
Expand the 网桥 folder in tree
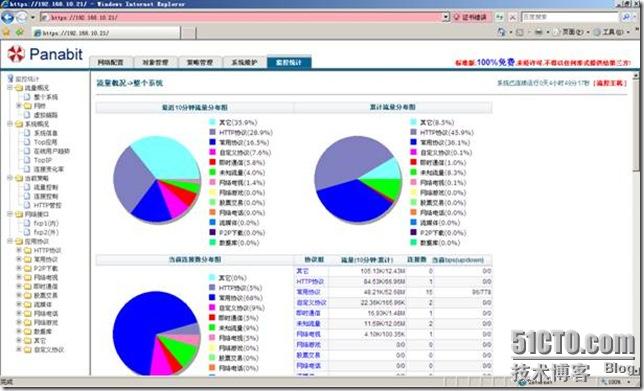[x=18, y=106]
